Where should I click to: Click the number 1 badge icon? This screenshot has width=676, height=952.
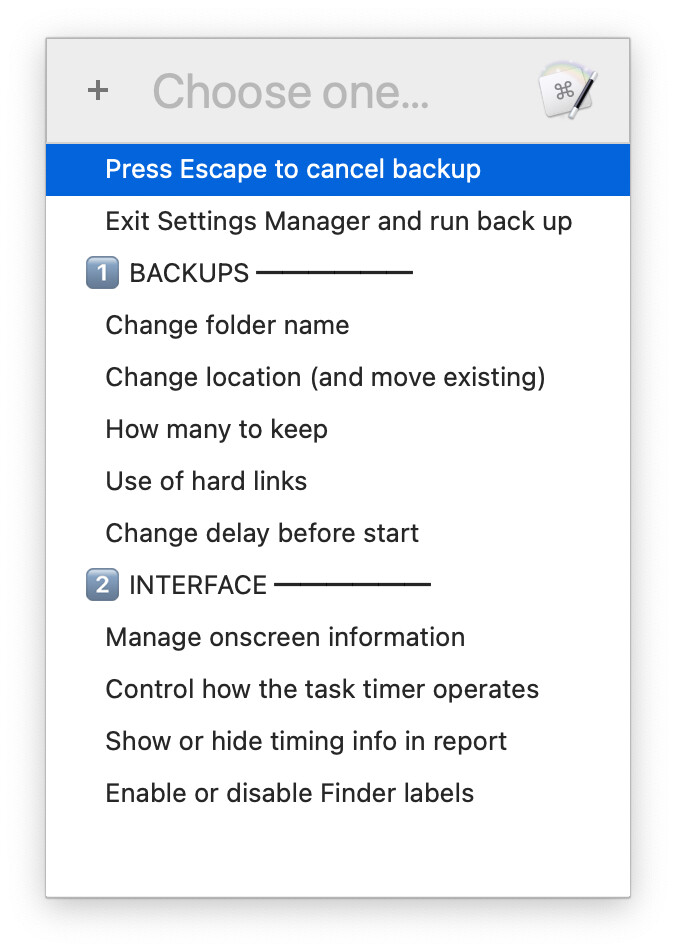pos(102,273)
